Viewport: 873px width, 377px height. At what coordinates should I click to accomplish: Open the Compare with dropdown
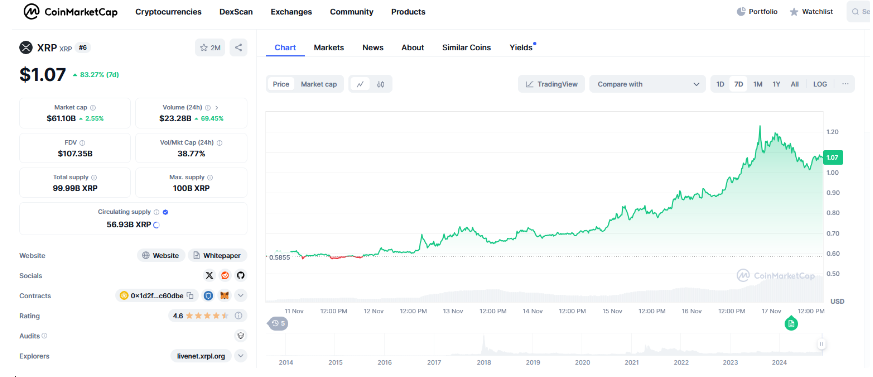[648, 84]
